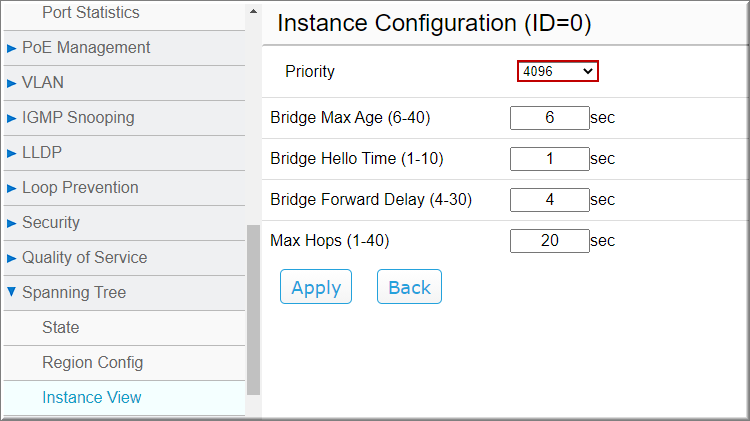Select the Instance View menu item

tap(91, 397)
